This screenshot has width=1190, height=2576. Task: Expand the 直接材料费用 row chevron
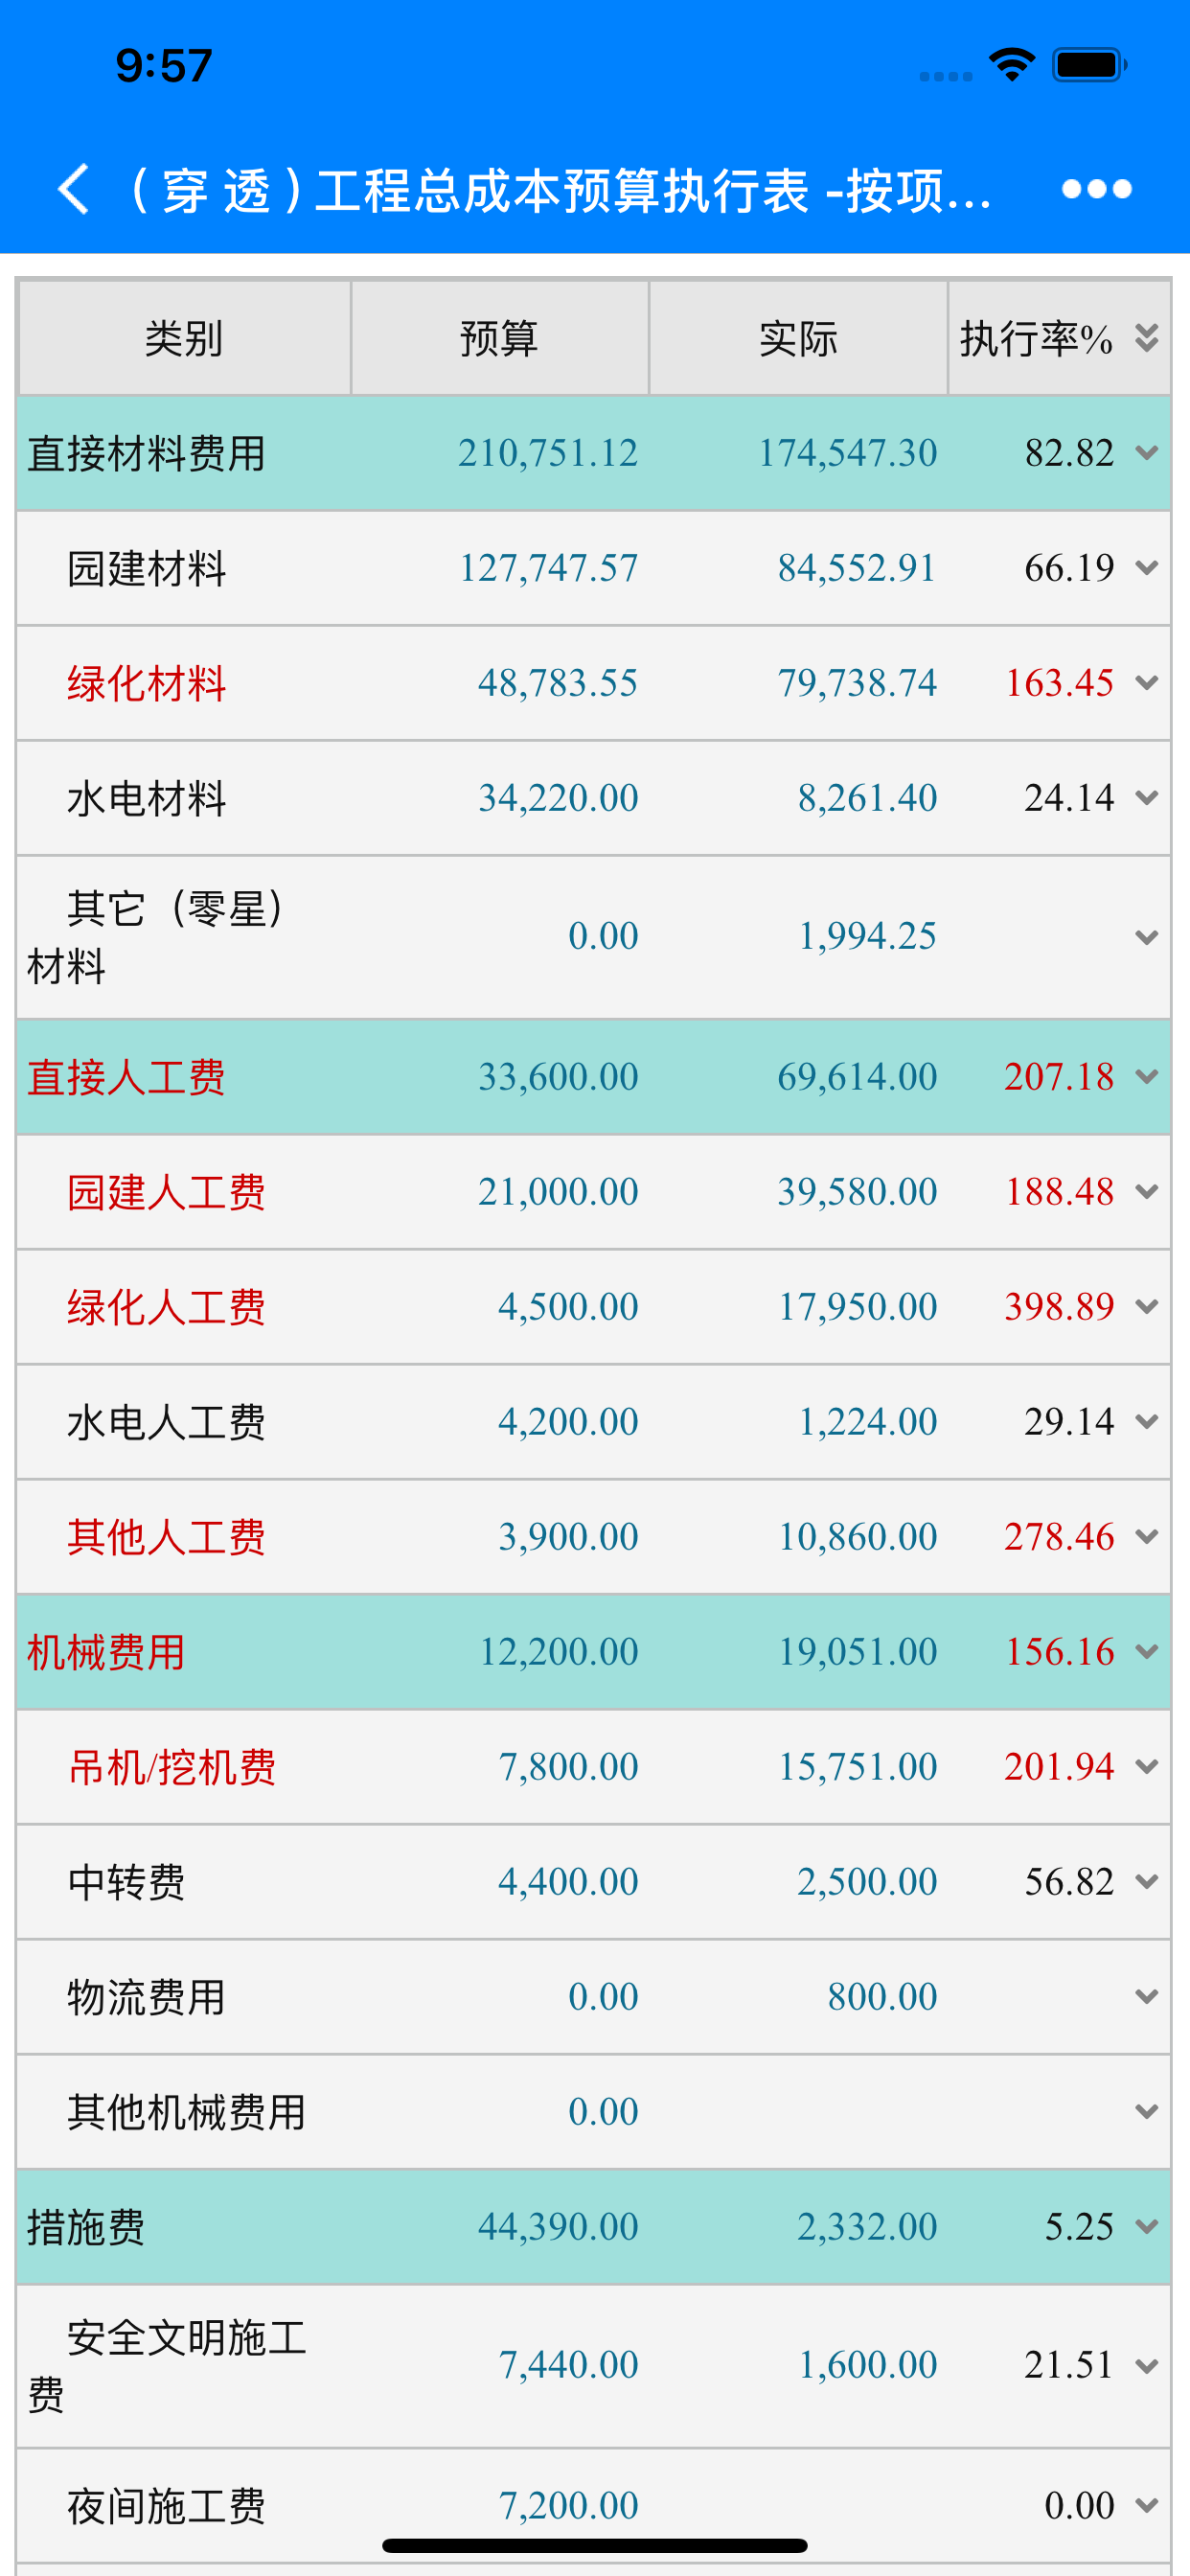[1146, 453]
